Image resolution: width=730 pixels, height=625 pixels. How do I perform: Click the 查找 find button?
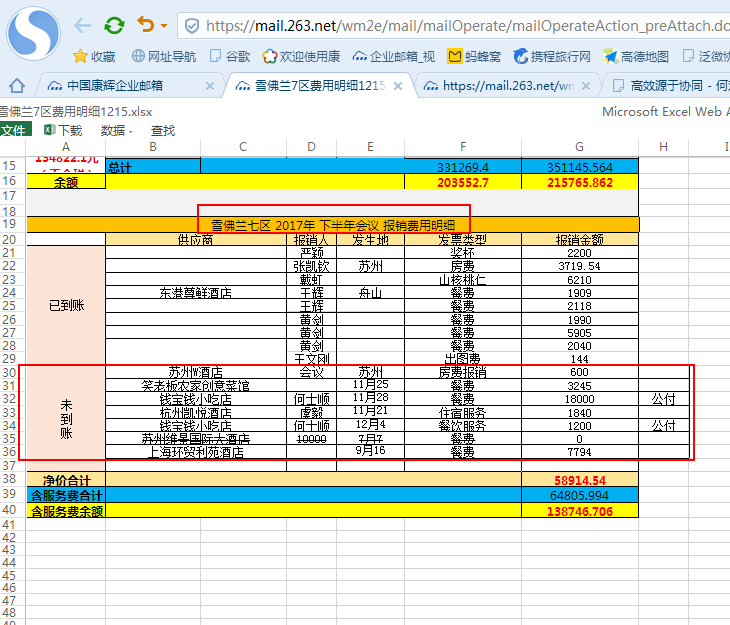pyautogui.click(x=163, y=130)
